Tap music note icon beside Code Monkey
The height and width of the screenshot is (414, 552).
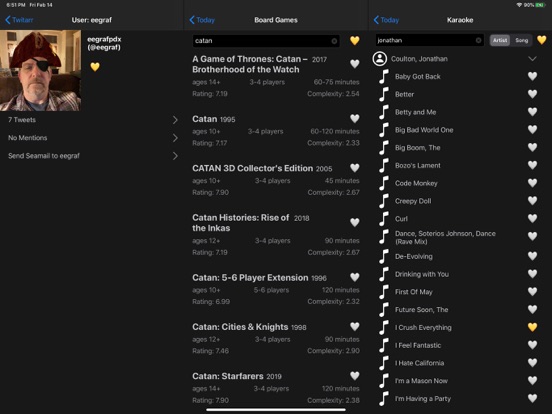(384, 183)
